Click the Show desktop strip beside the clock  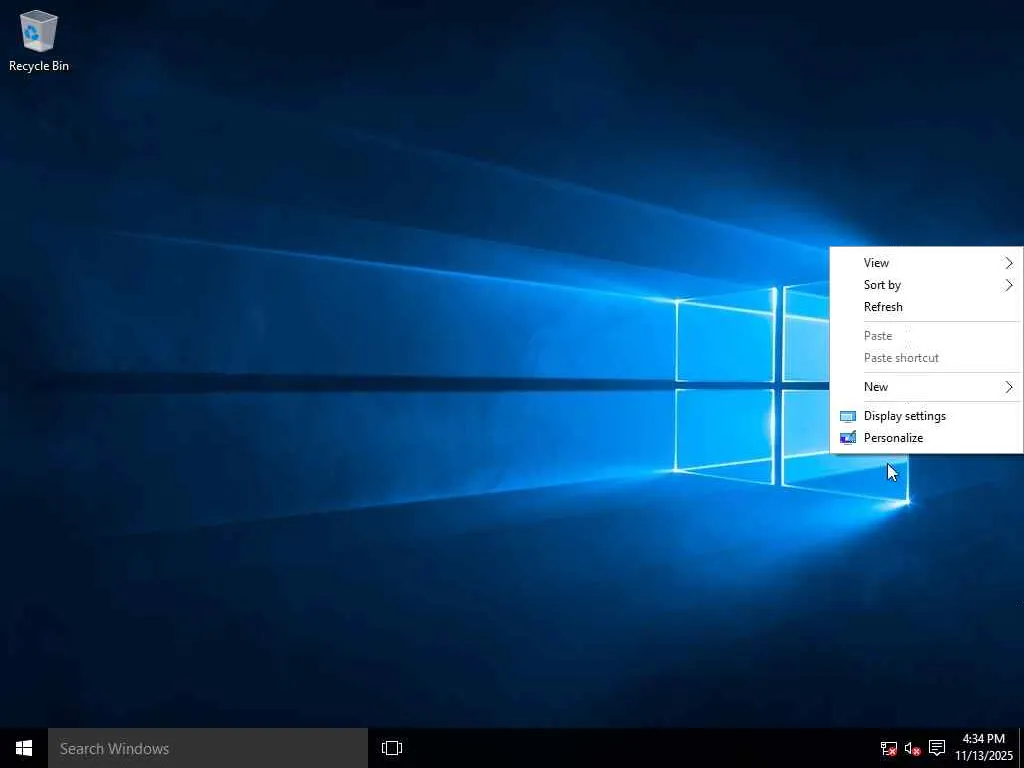click(x=1021, y=748)
